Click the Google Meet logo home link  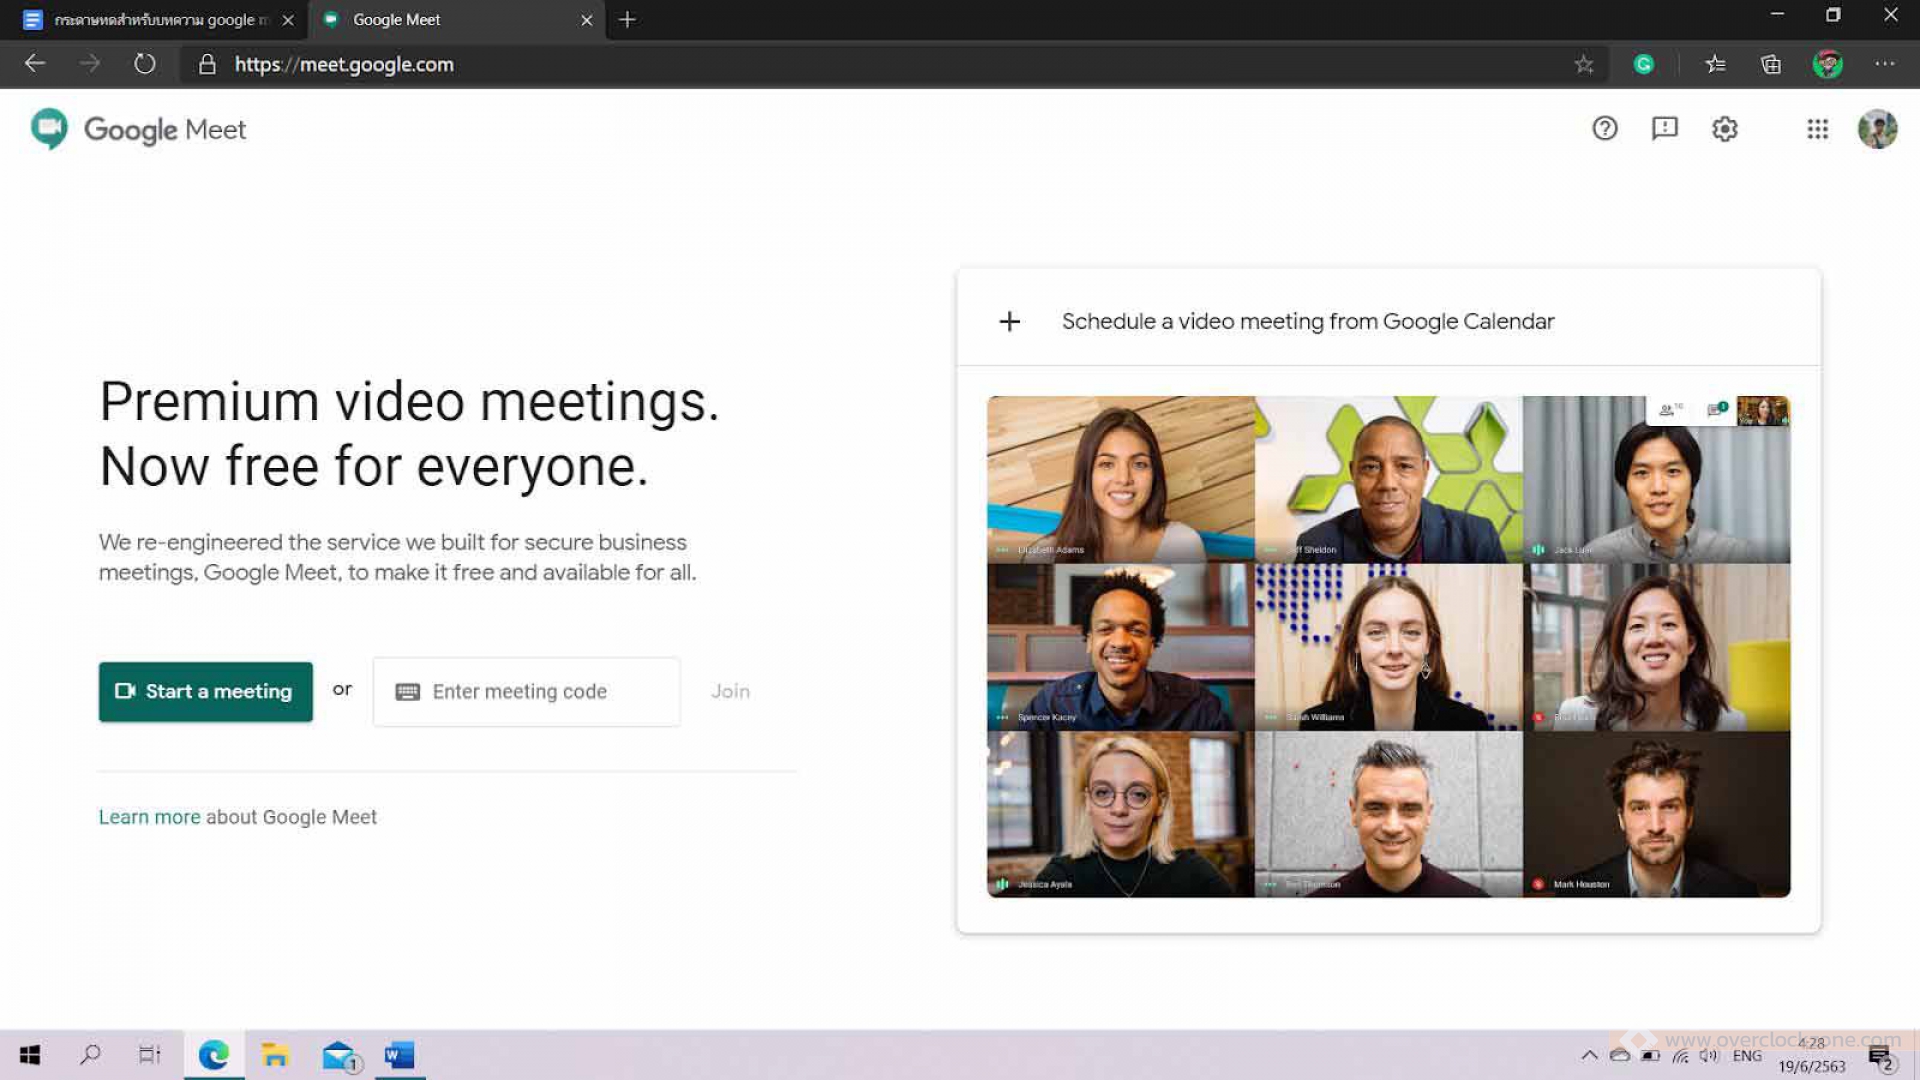[x=138, y=129]
